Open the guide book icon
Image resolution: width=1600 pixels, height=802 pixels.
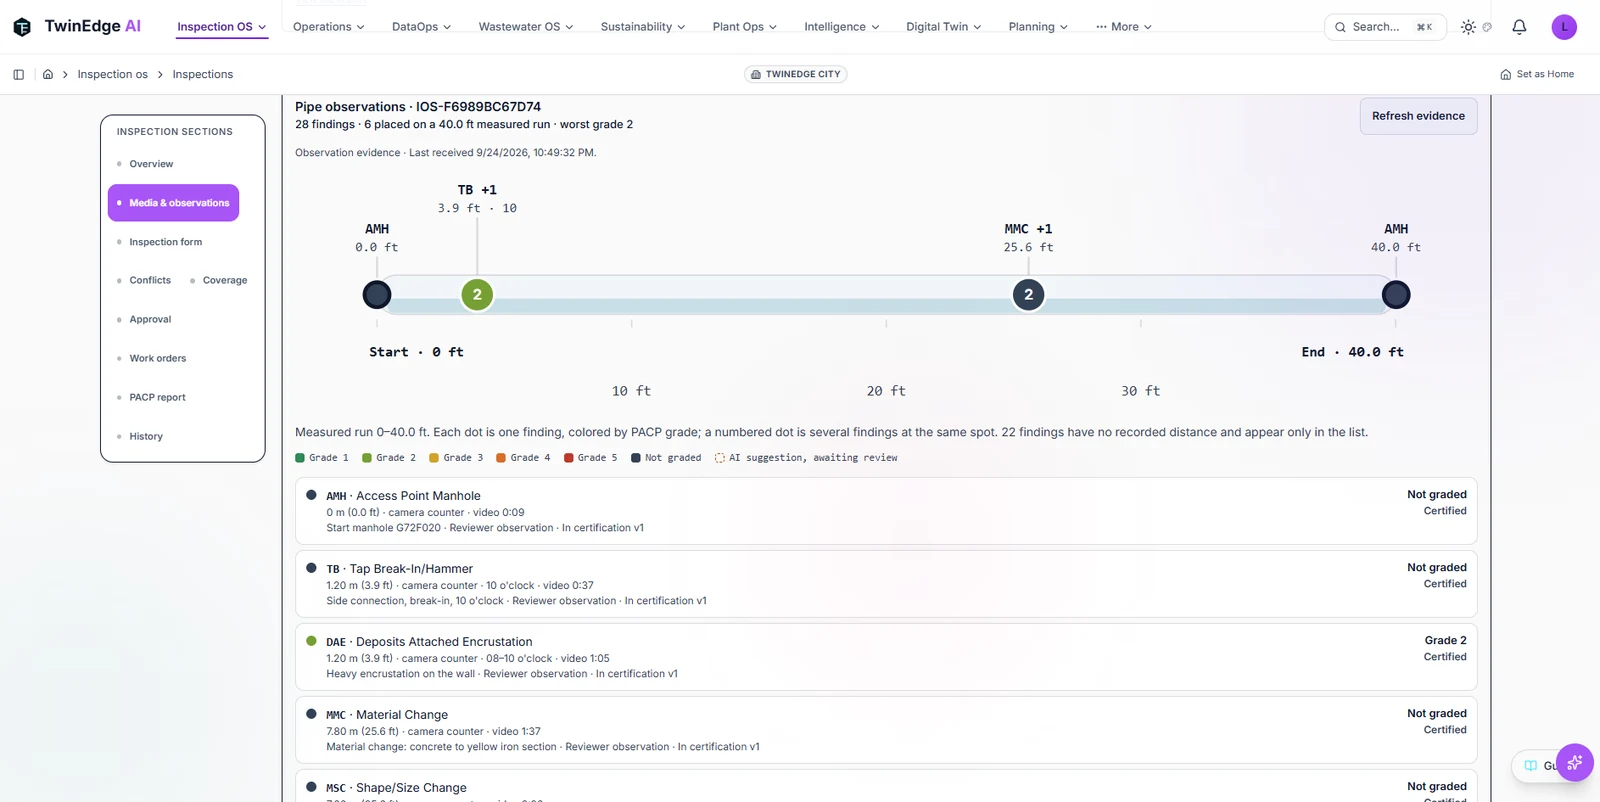1530,766
